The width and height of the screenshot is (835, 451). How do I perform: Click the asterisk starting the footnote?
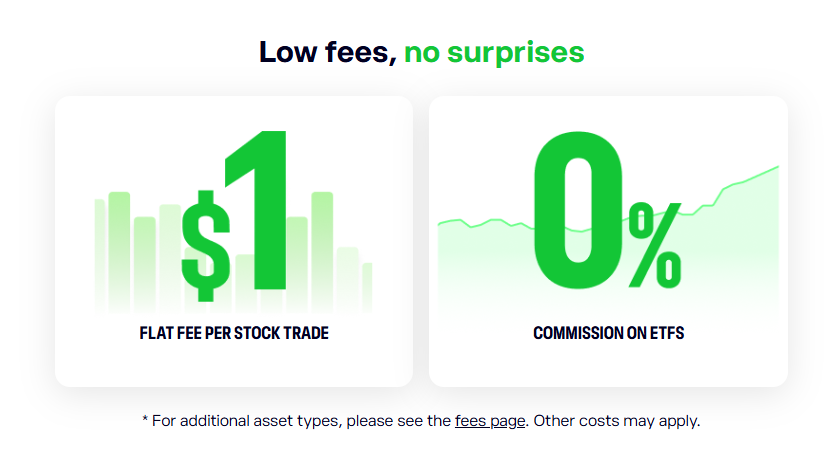(146, 419)
